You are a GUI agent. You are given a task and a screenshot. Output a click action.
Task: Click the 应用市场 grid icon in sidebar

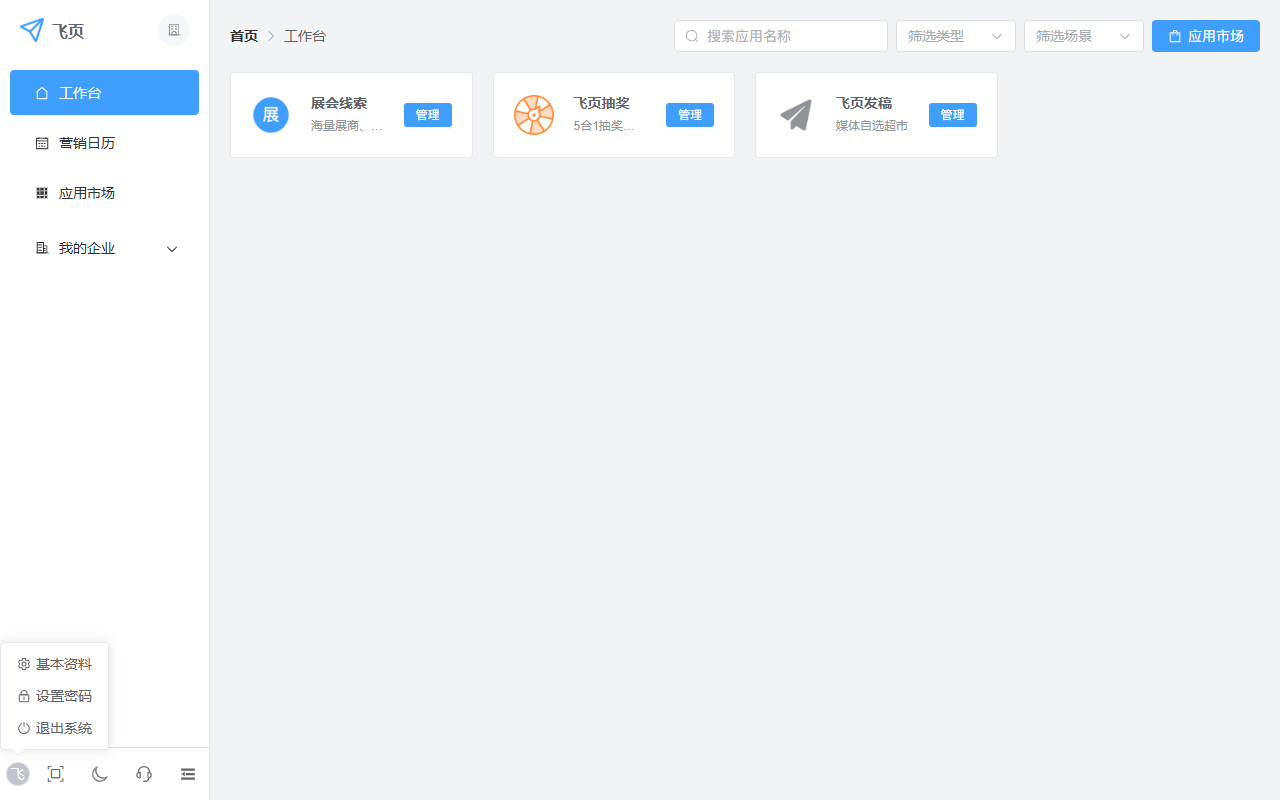41,192
